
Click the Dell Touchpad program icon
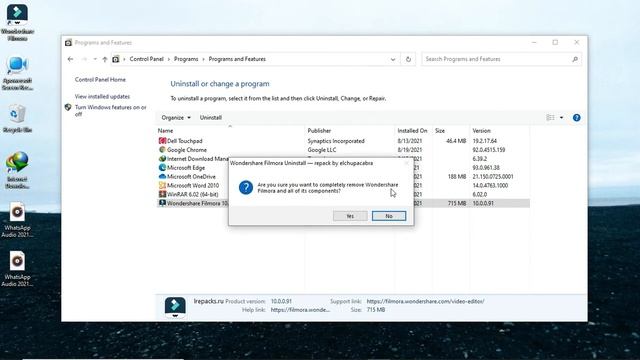(162, 141)
